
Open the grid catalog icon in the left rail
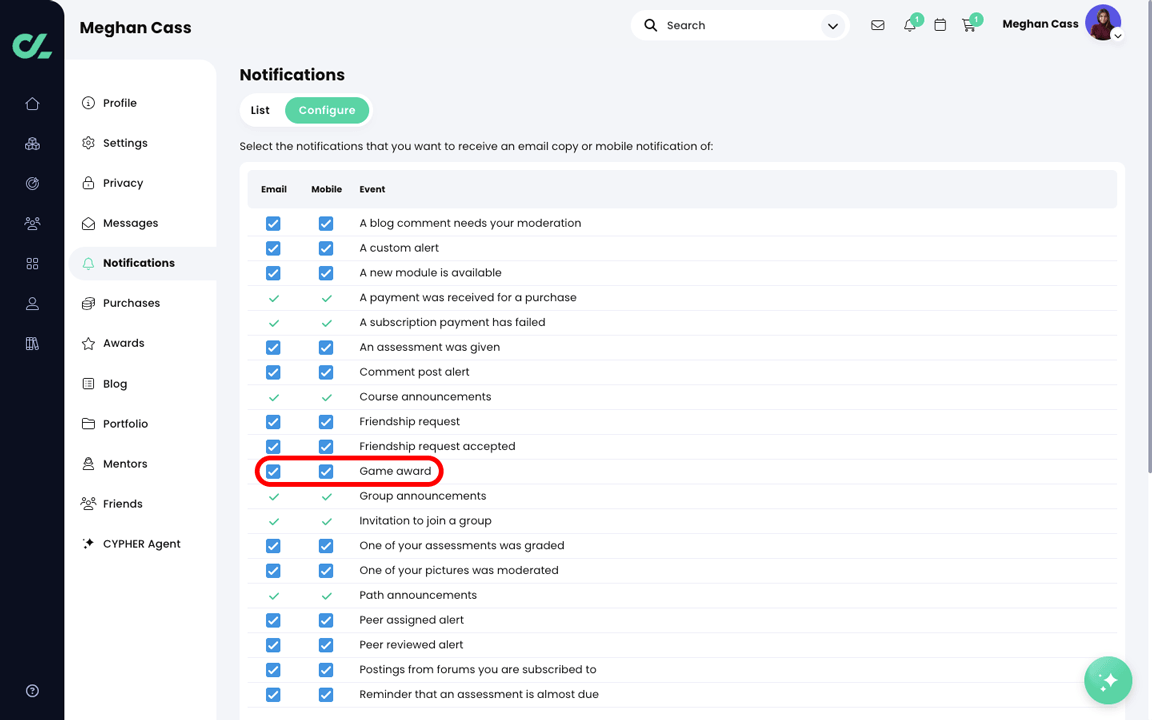[32, 264]
